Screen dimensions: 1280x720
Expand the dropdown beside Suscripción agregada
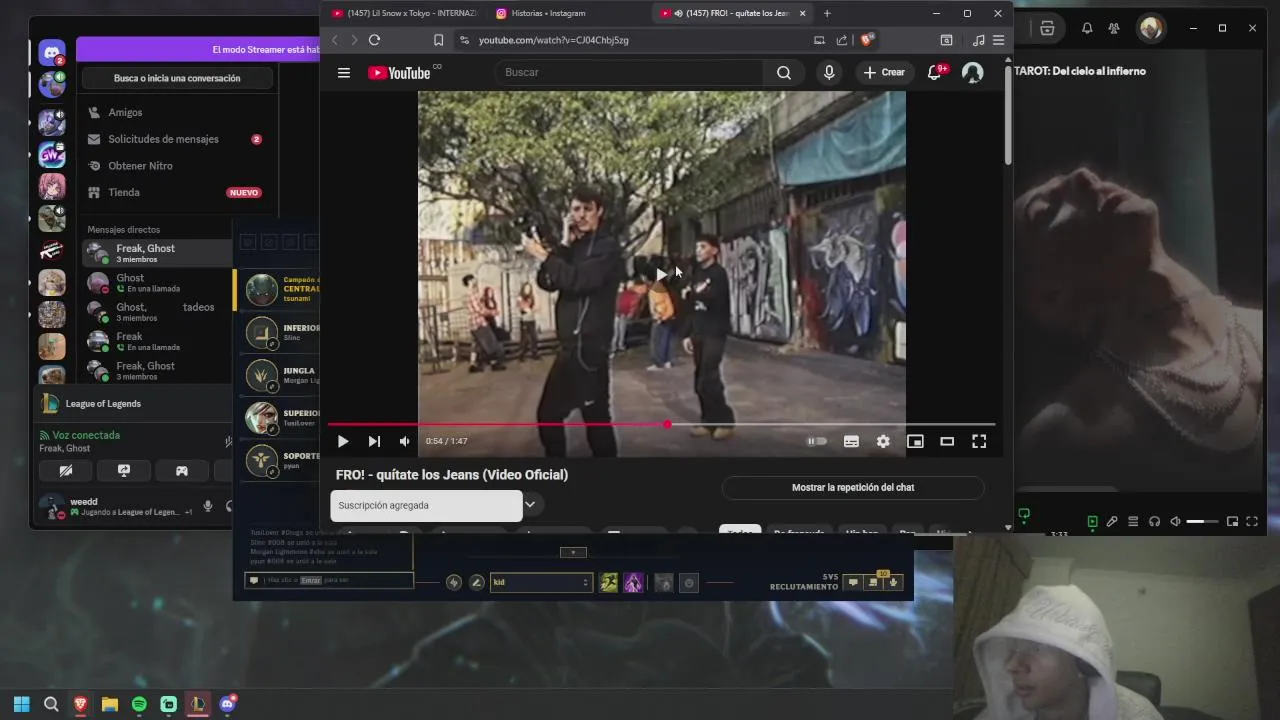click(x=530, y=504)
